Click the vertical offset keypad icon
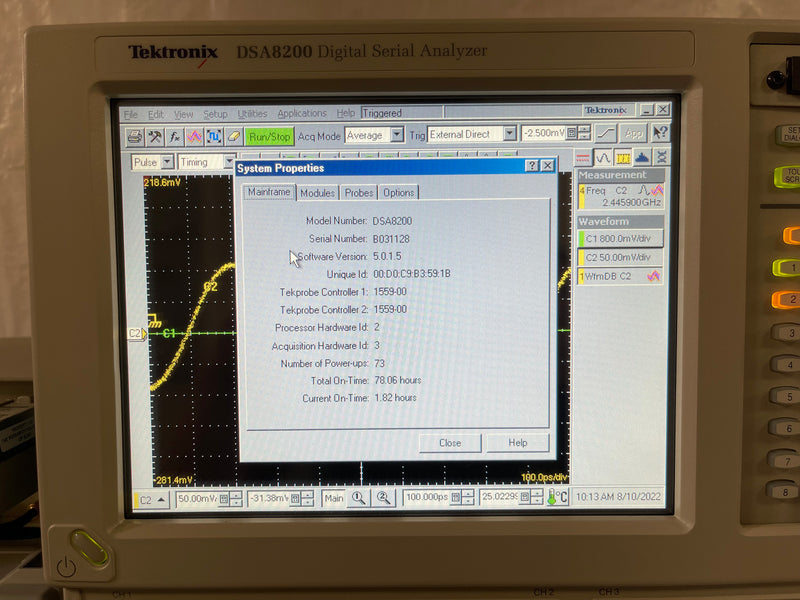This screenshot has width=800, height=600. (294, 499)
